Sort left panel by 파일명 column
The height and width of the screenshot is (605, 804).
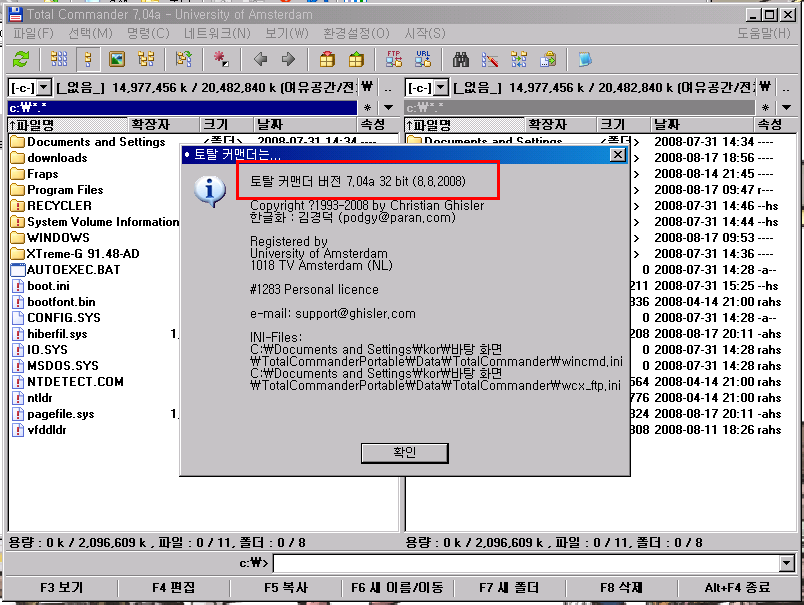point(68,125)
